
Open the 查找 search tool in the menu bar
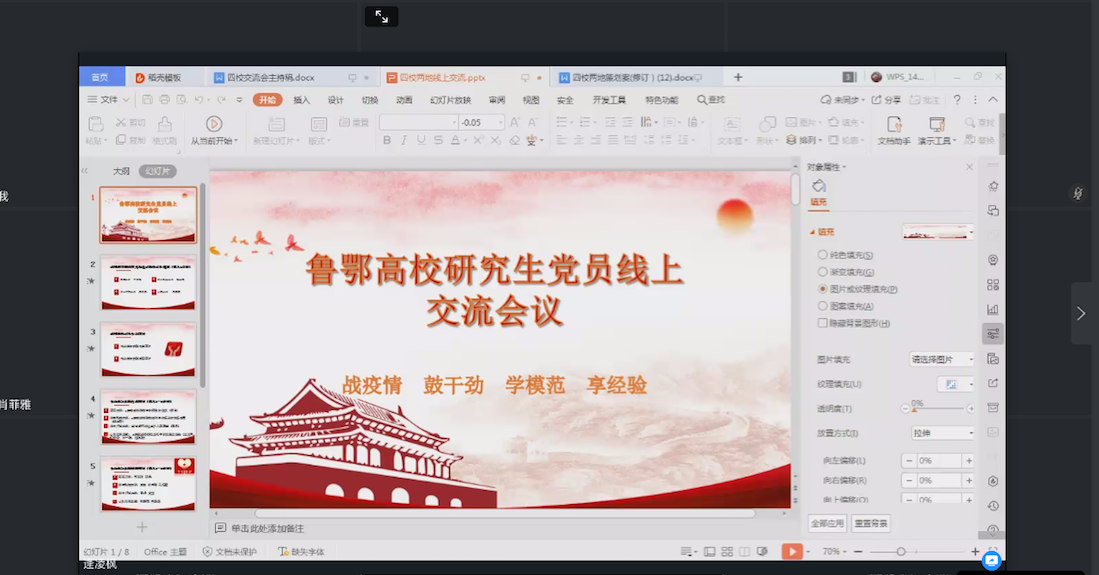click(711, 100)
